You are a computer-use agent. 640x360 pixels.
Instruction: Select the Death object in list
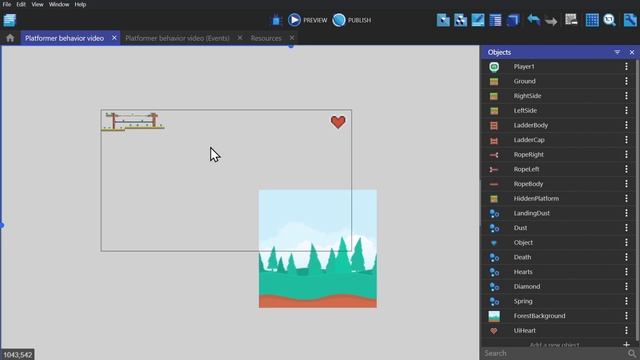tap(558, 257)
